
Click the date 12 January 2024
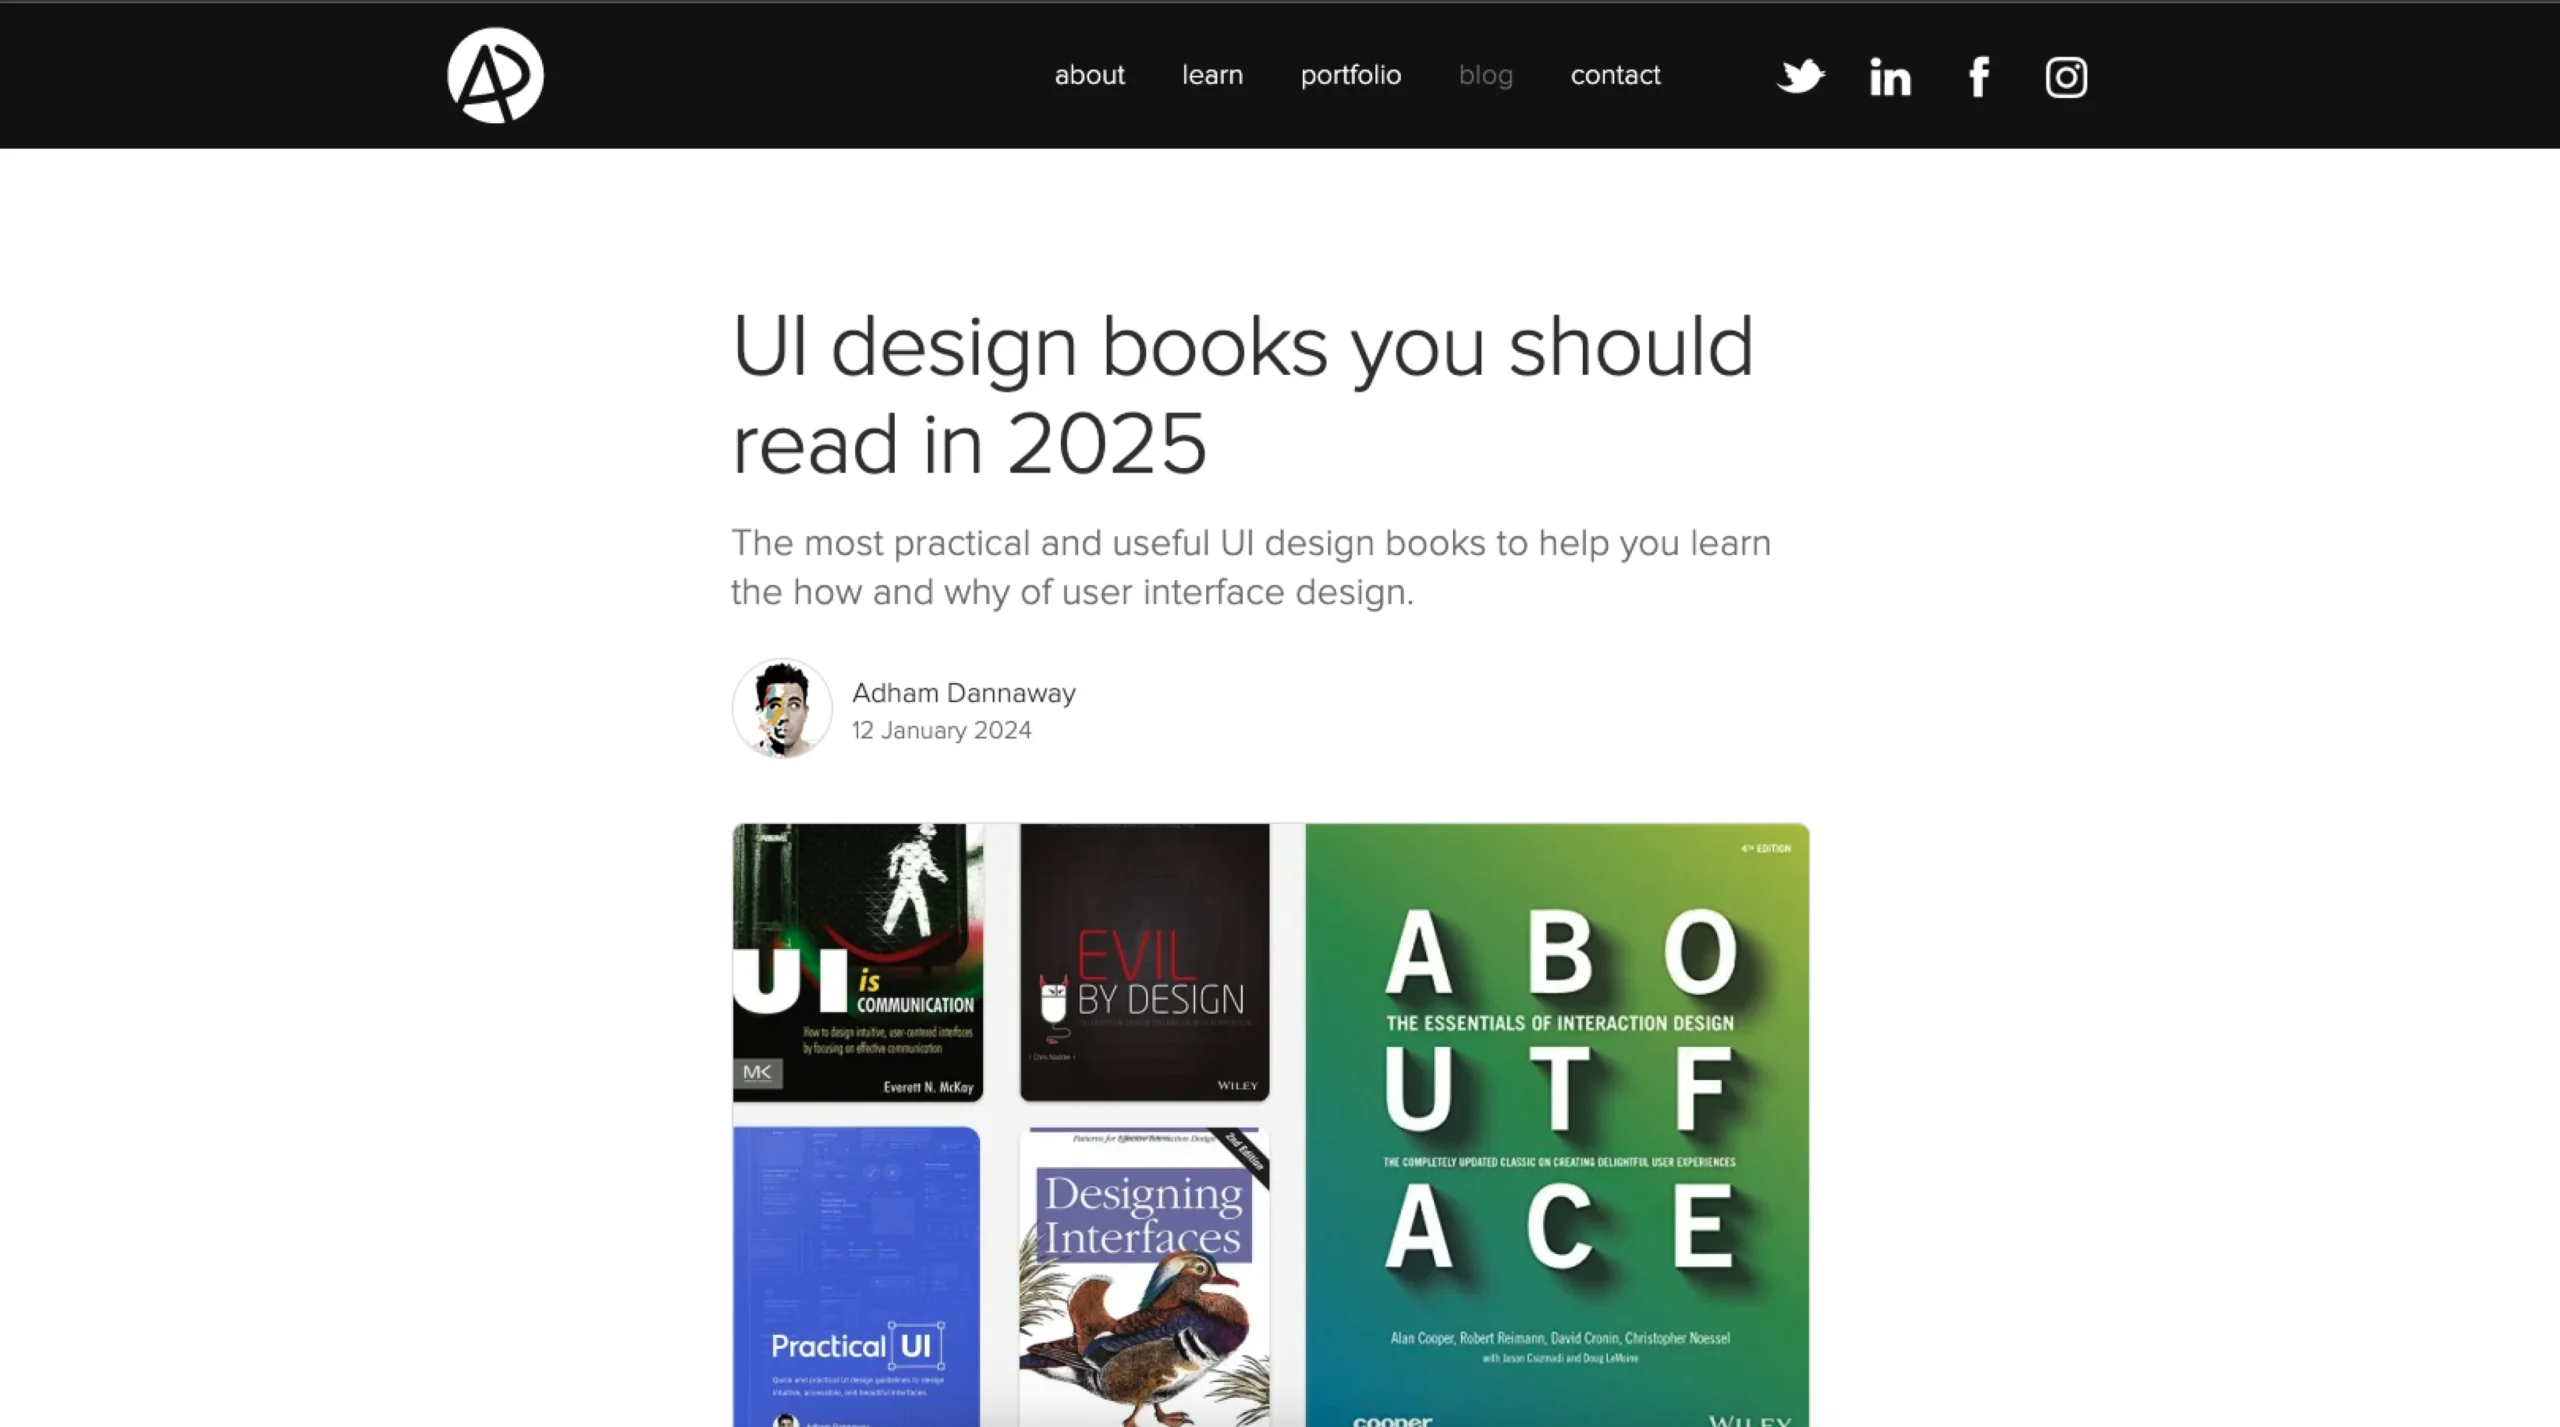pyautogui.click(x=941, y=730)
